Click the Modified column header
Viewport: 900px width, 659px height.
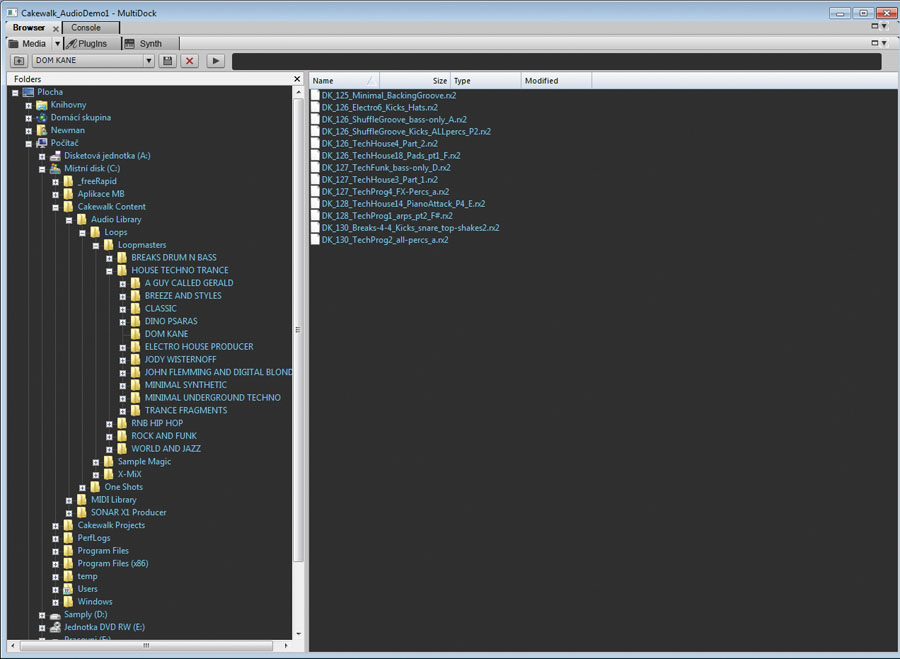pyautogui.click(x=555, y=80)
